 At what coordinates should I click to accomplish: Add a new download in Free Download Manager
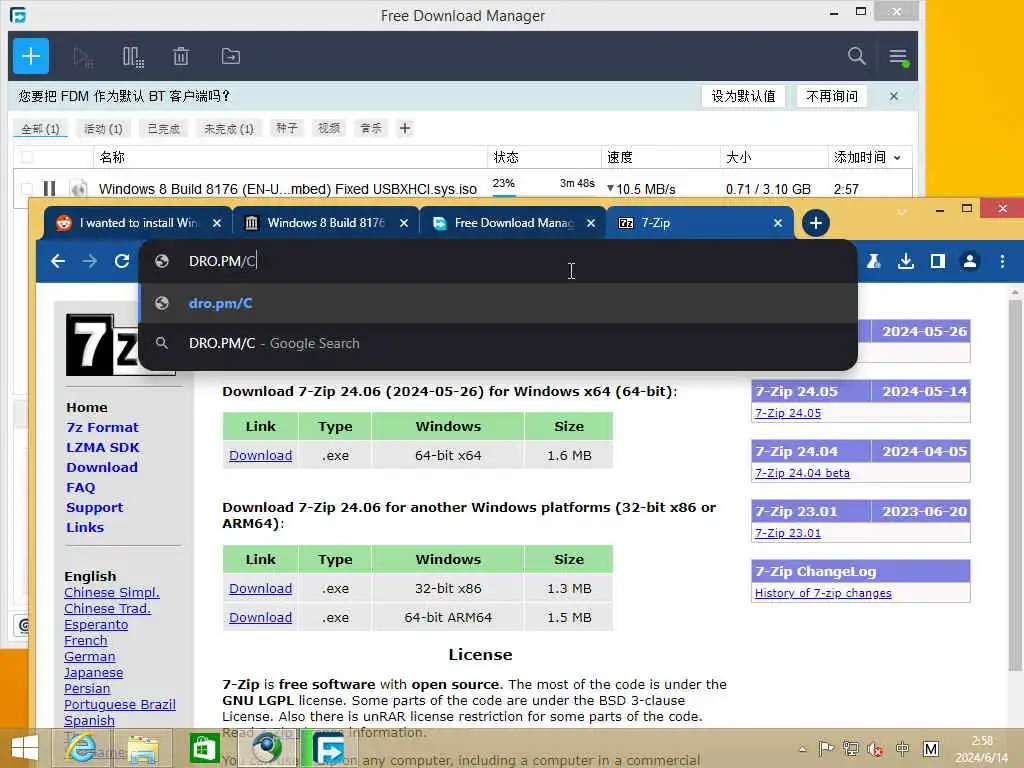click(x=31, y=56)
